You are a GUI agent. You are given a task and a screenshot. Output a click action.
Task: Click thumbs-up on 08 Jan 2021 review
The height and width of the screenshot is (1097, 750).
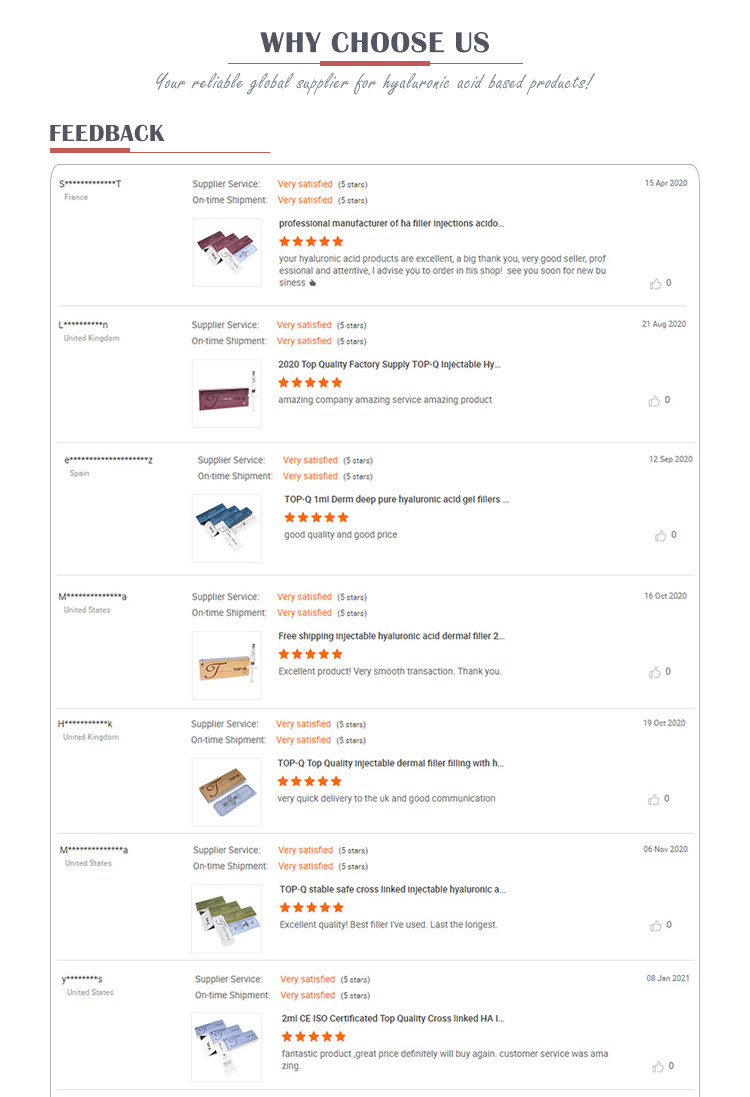point(658,1066)
